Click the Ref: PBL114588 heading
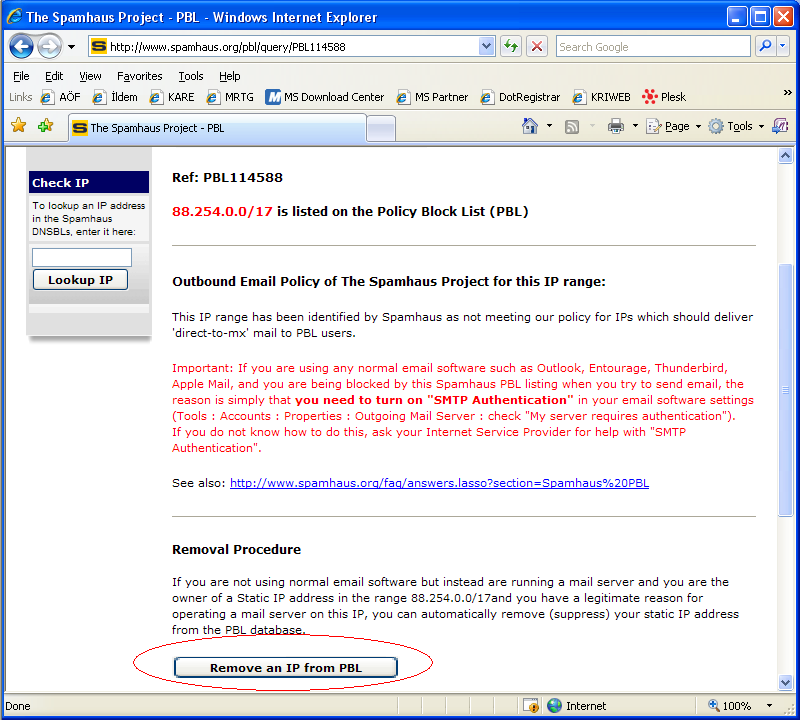Viewport: 800px width, 720px height. point(227,178)
